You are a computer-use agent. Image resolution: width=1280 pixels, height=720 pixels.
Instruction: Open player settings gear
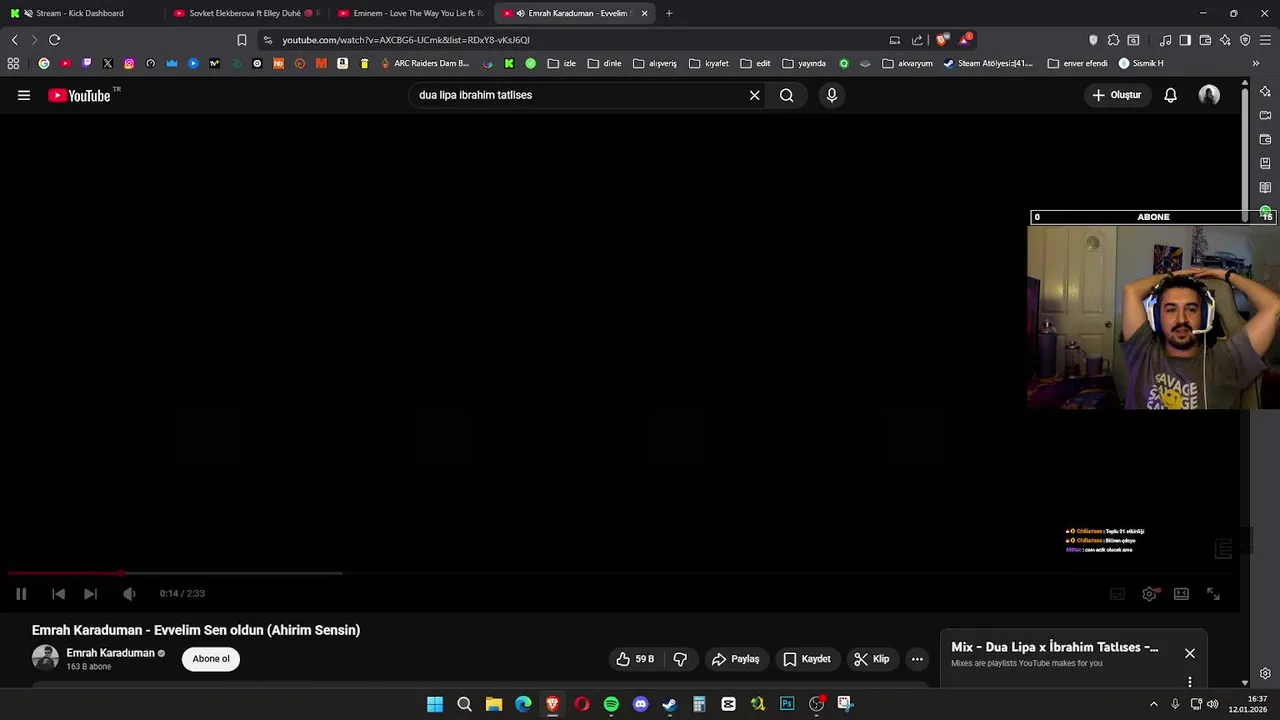coord(1150,593)
